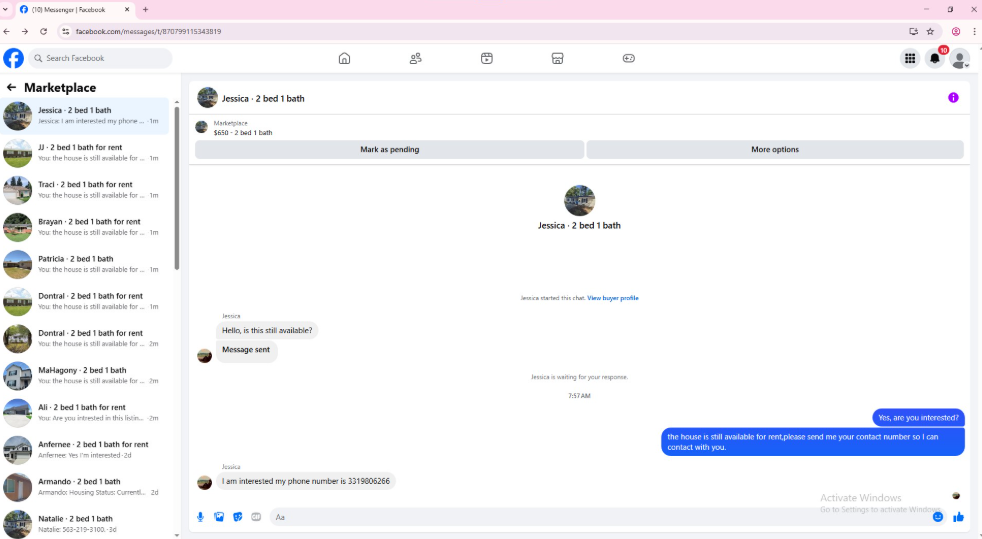The height and width of the screenshot is (539, 982).
Task: Open the Friends icon in top navigation
Action: pos(416,58)
